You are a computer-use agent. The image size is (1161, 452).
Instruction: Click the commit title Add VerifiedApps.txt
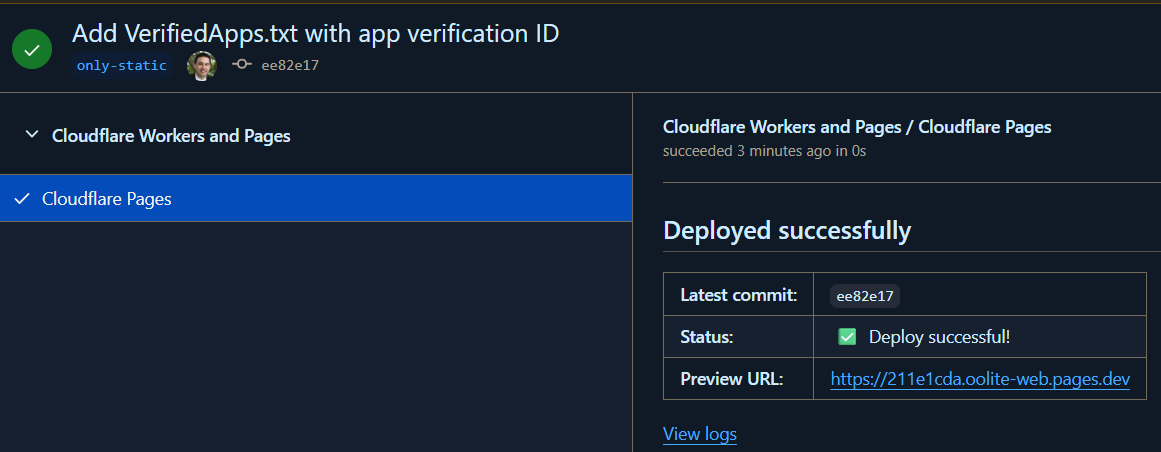click(x=315, y=33)
